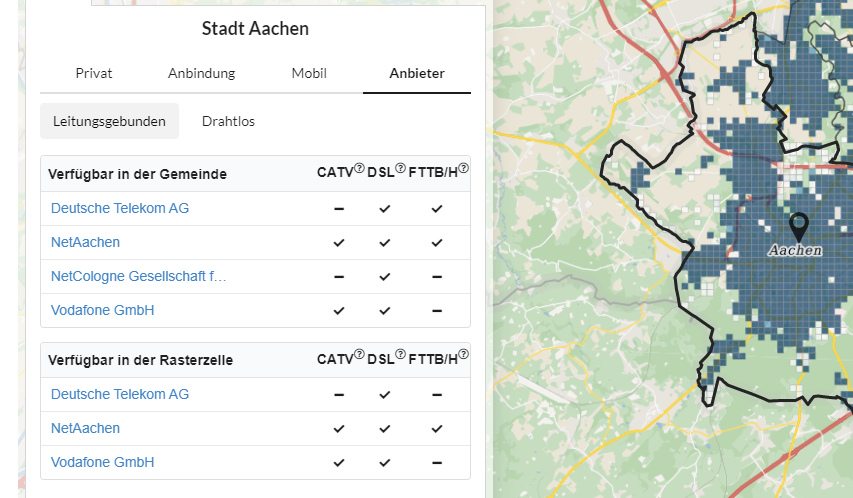Click FTTB/H dash for NetCologne row

437,277
